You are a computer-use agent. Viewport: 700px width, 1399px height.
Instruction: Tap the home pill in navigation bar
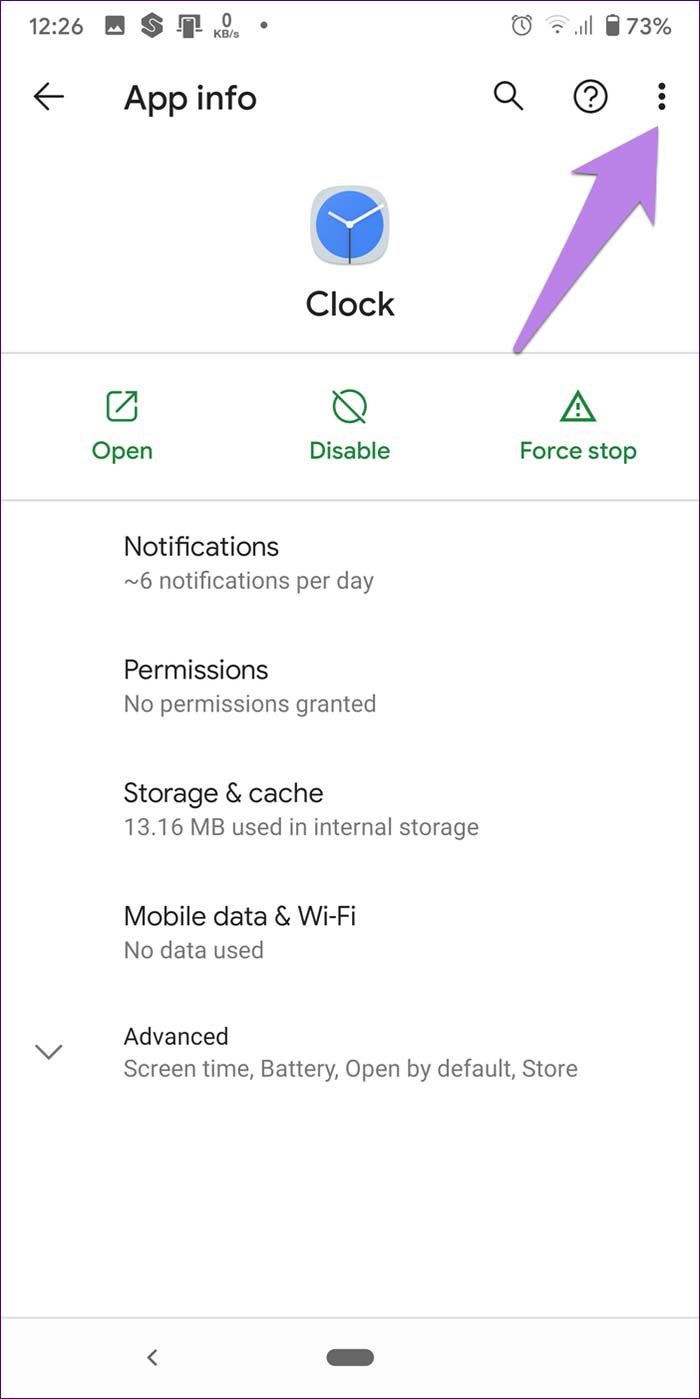click(x=350, y=1357)
